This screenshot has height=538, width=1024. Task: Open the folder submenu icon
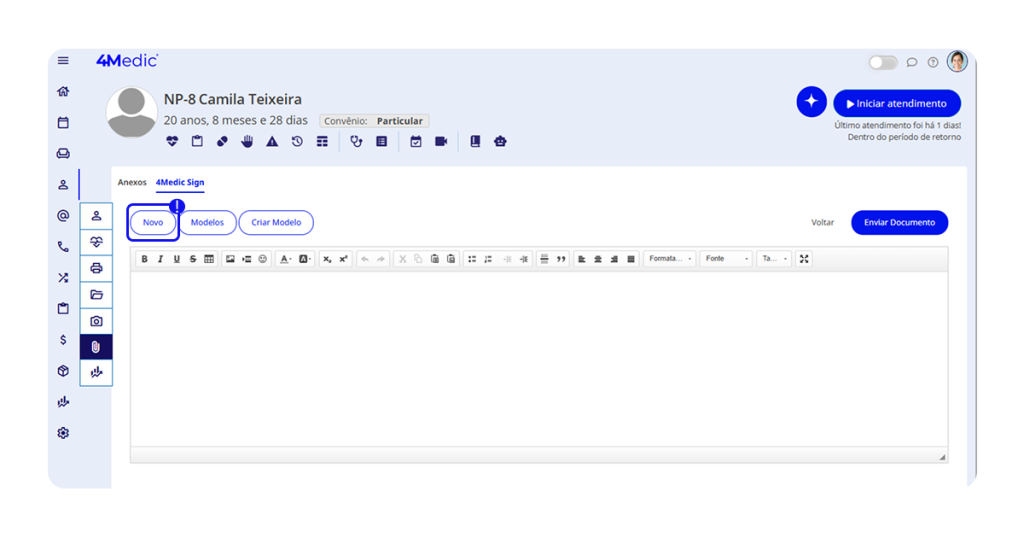[x=96, y=294]
